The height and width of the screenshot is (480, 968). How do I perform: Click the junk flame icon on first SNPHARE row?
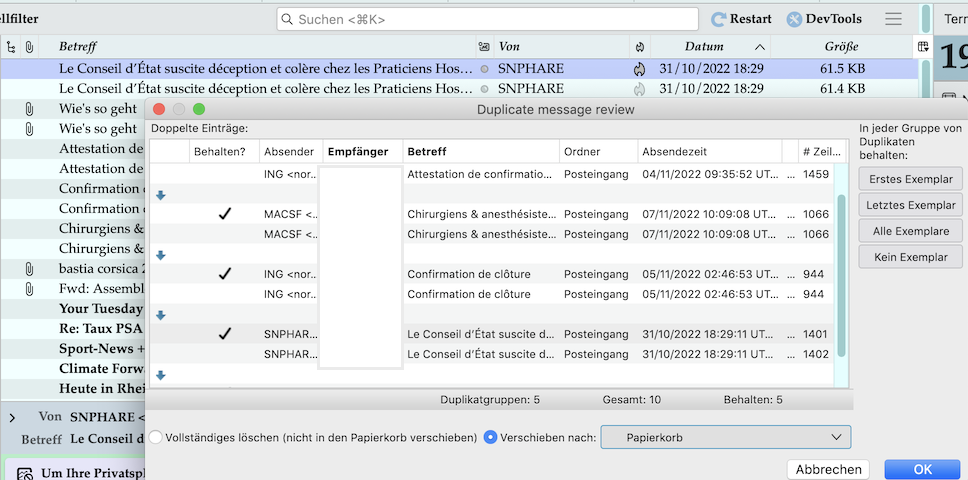point(639,69)
